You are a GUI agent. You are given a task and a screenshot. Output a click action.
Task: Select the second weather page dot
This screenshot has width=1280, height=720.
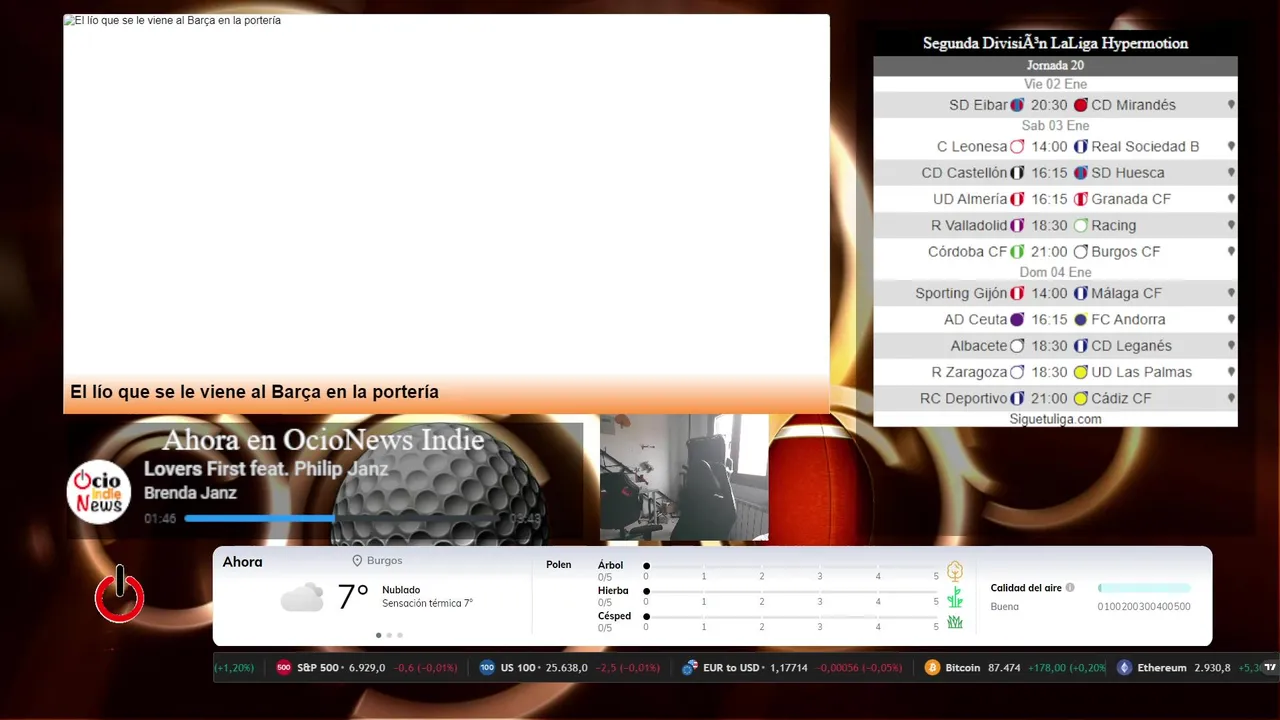click(x=389, y=635)
